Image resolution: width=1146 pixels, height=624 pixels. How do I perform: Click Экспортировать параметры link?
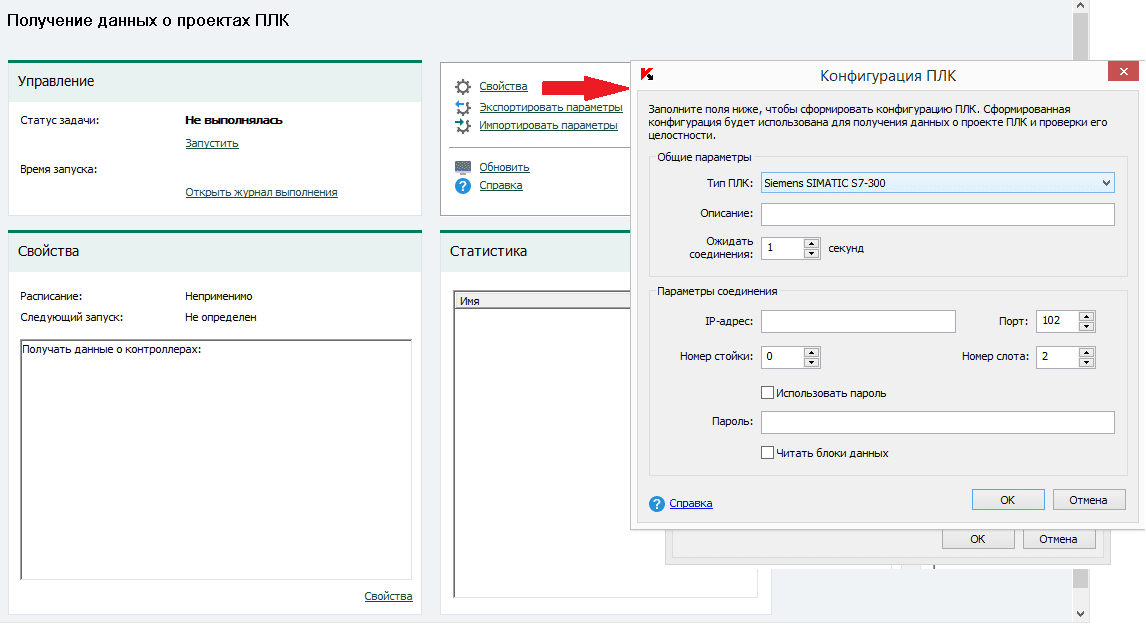click(x=551, y=107)
